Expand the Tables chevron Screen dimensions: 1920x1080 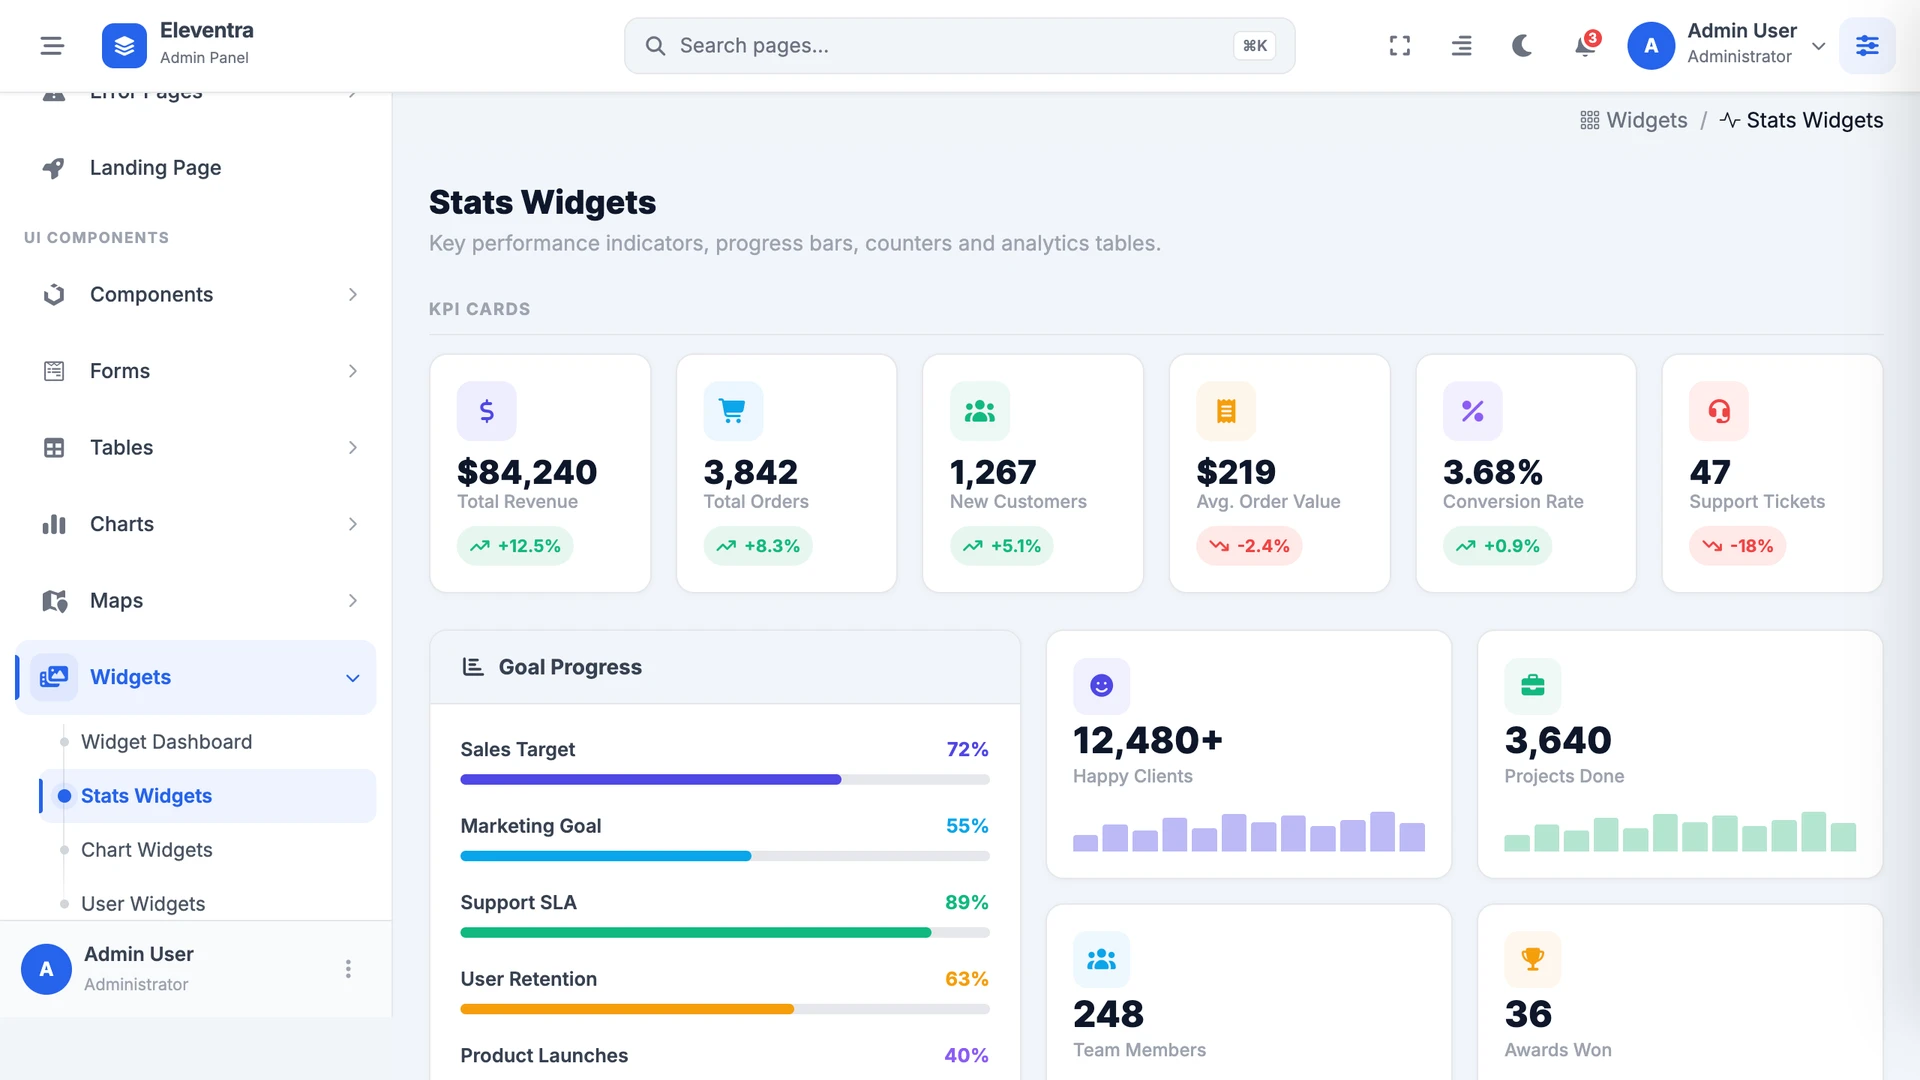[352, 448]
